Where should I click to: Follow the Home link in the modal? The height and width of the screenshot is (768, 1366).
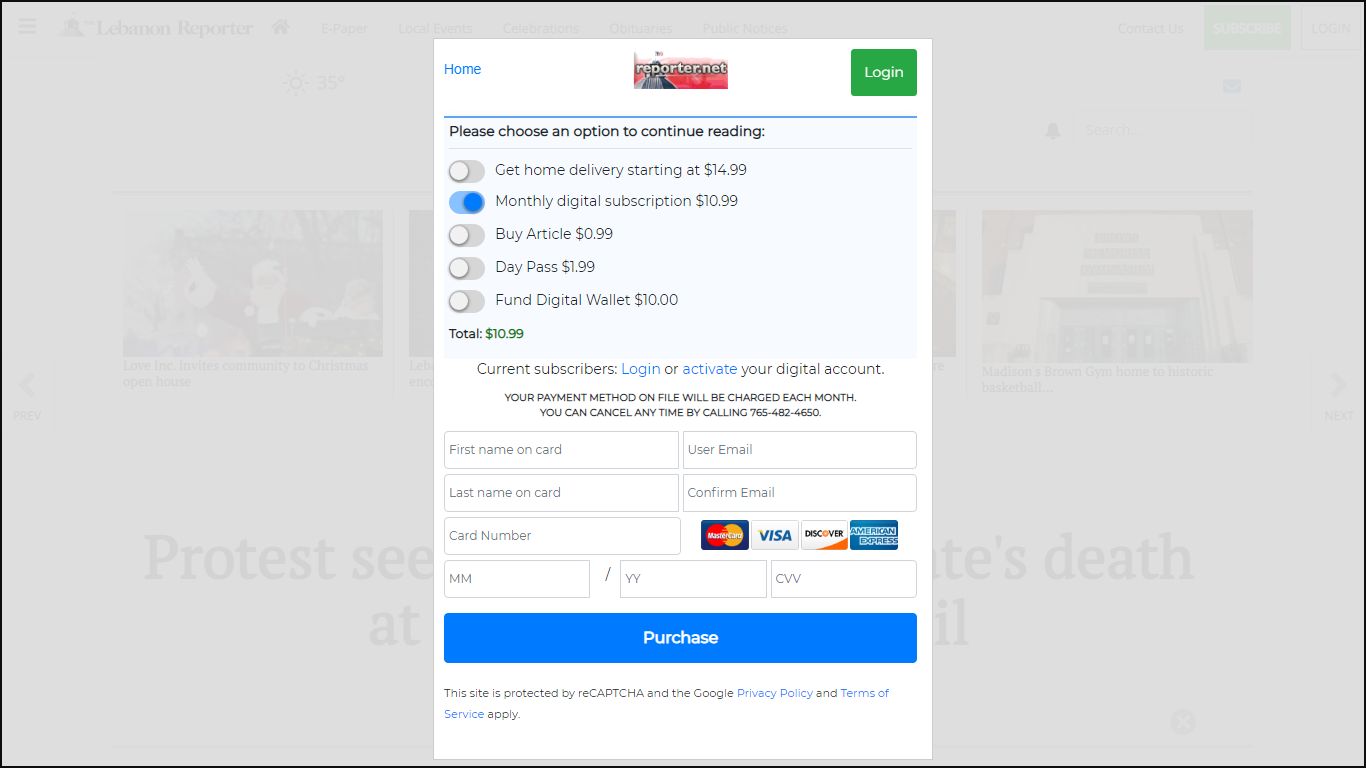click(x=462, y=69)
